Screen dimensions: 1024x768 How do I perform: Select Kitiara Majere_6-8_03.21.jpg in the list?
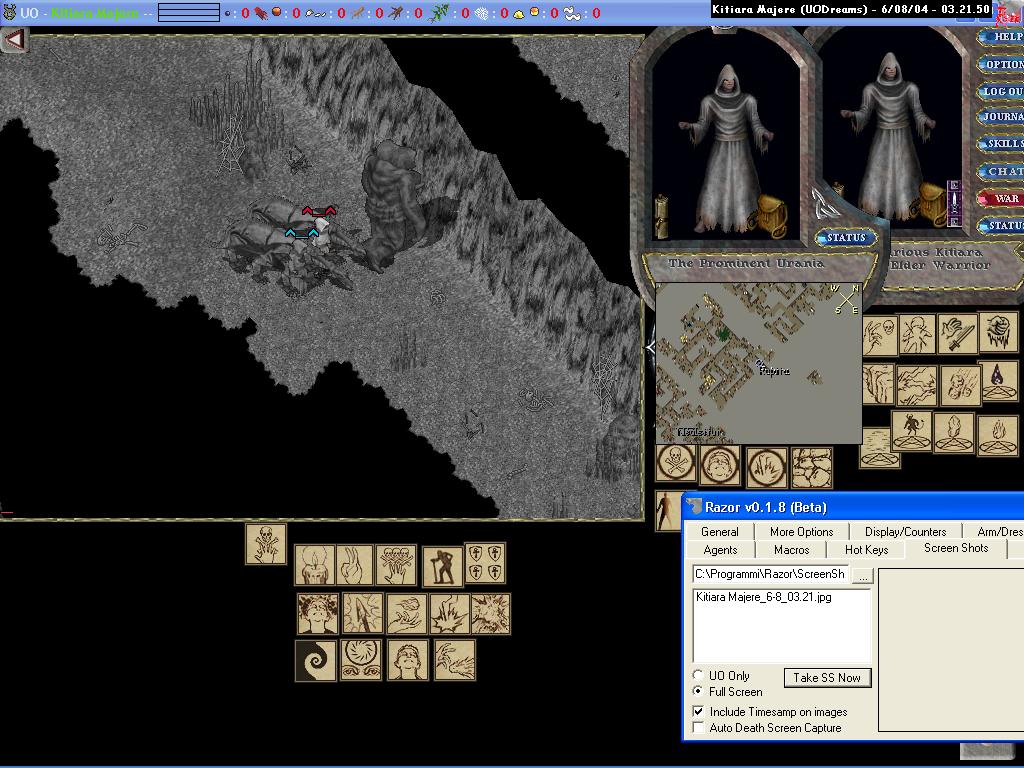(x=763, y=597)
